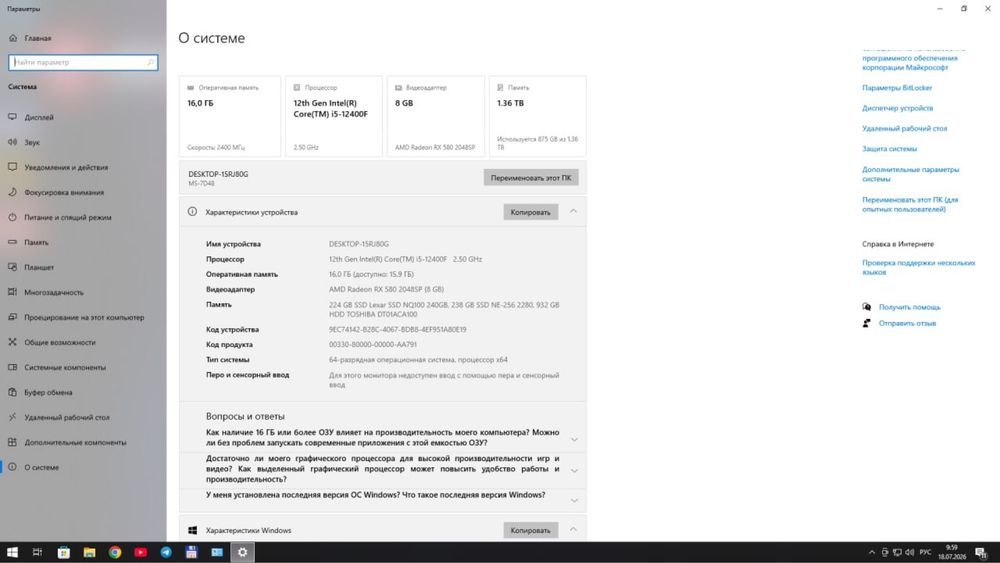Click the Буфер обмена clipboard icon

click(13, 392)
